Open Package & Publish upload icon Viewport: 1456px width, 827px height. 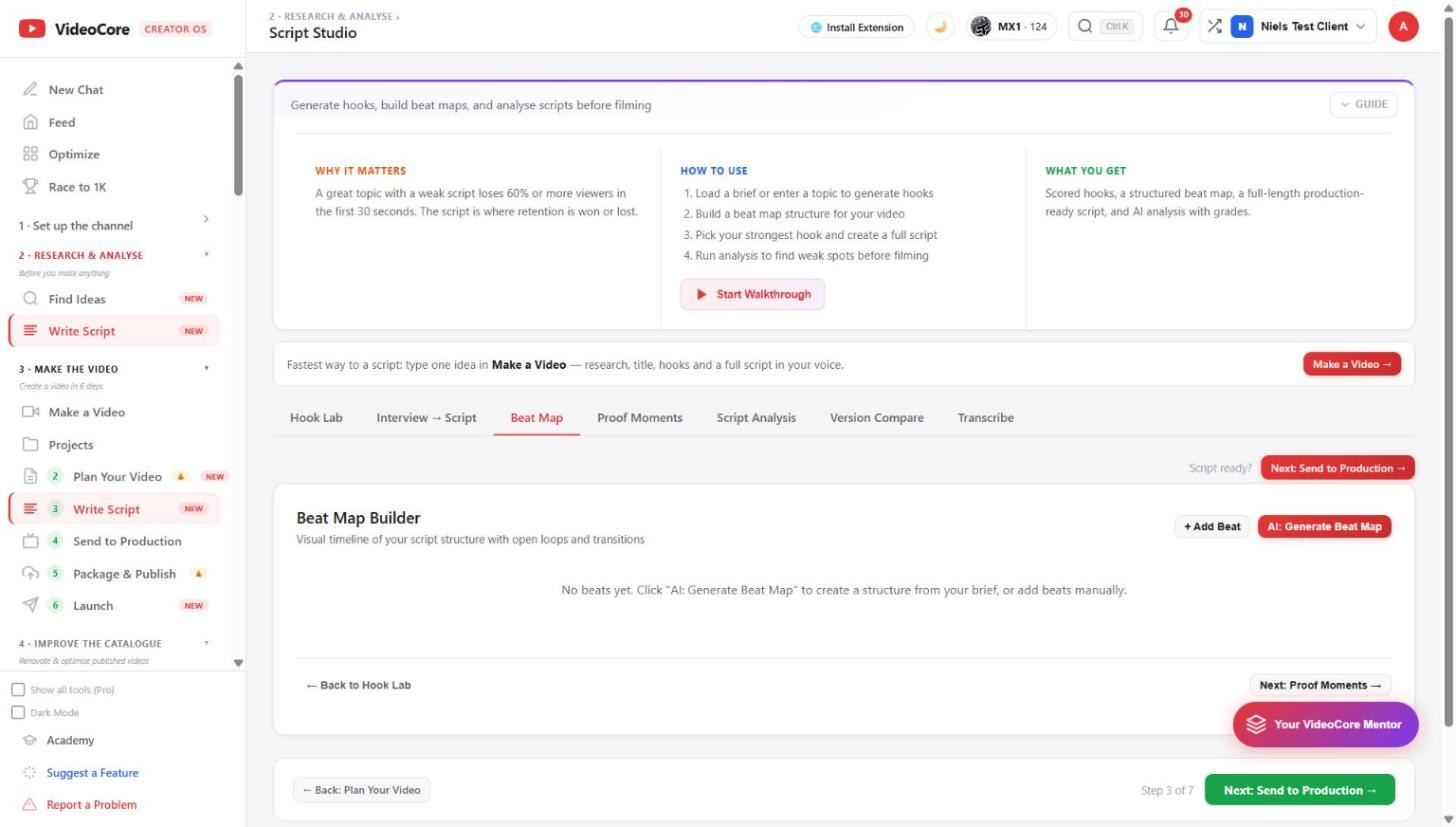pyautogui.click(x=30, y=574)
